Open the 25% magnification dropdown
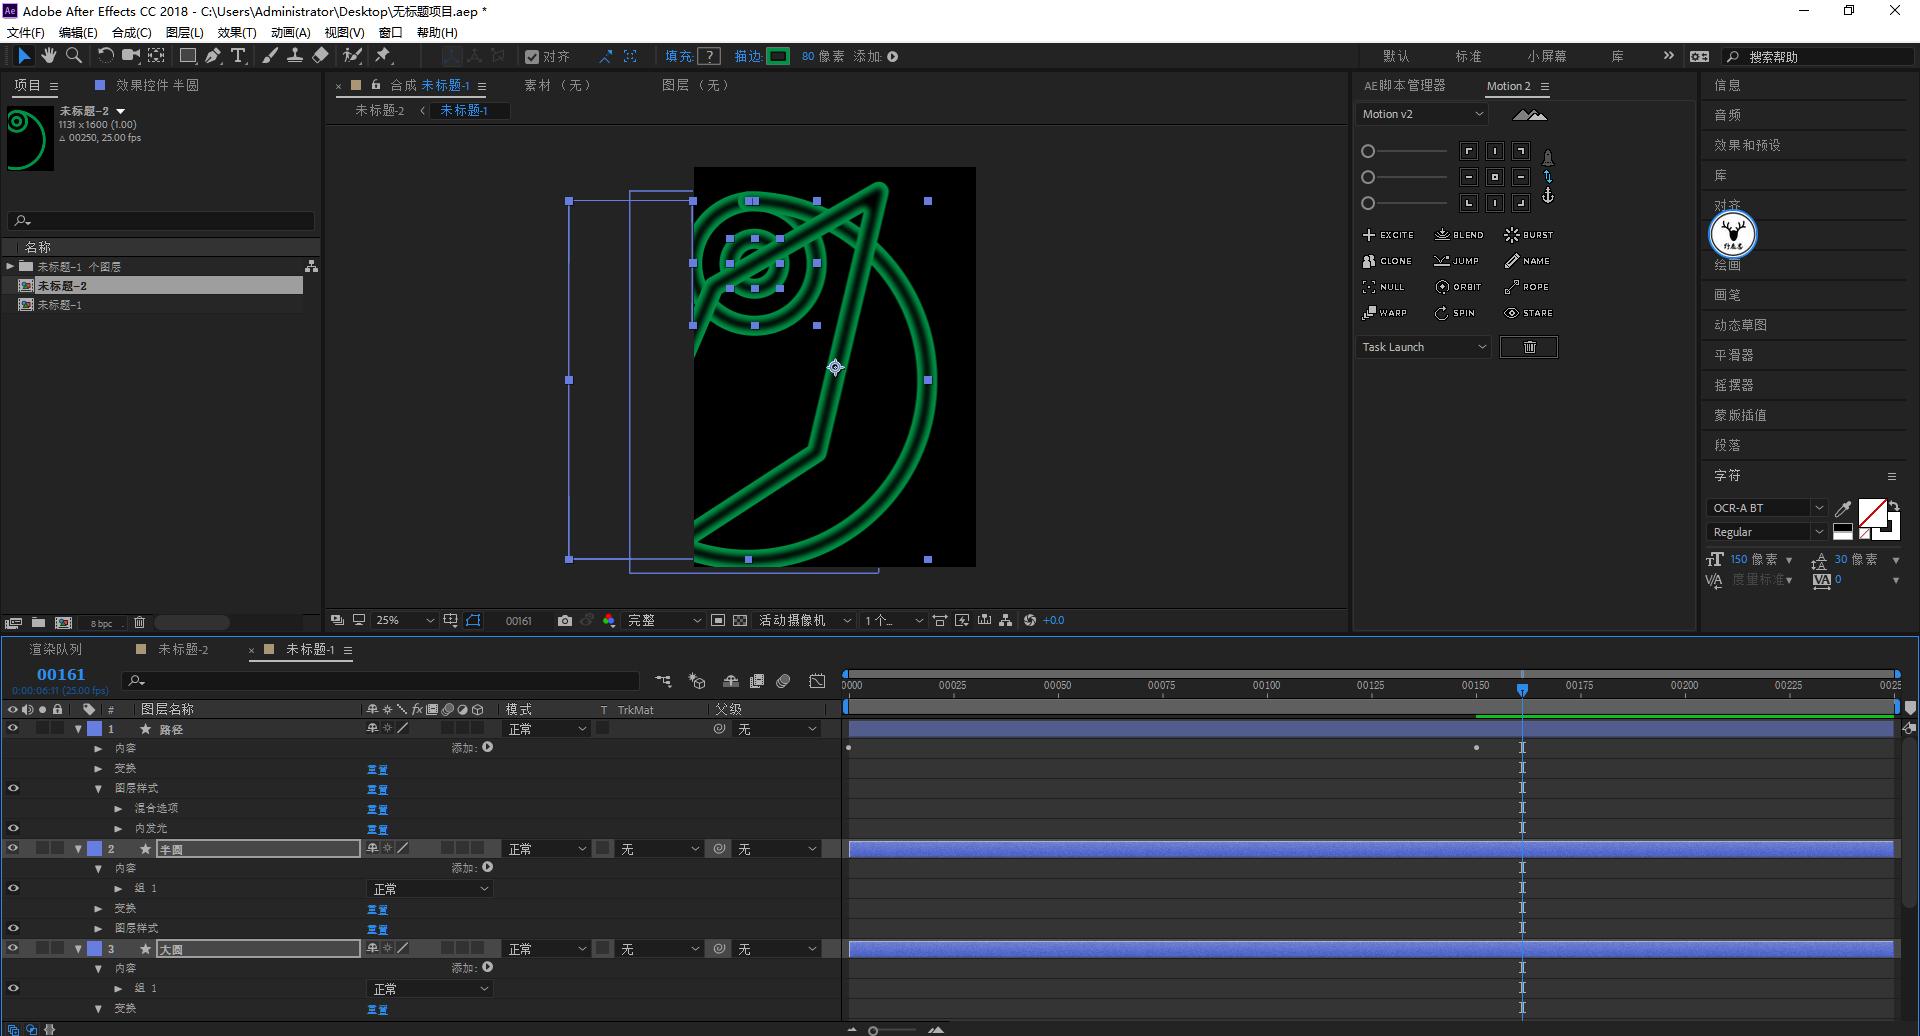This screenshot has height=1036, width=1920. pos(404,621)
